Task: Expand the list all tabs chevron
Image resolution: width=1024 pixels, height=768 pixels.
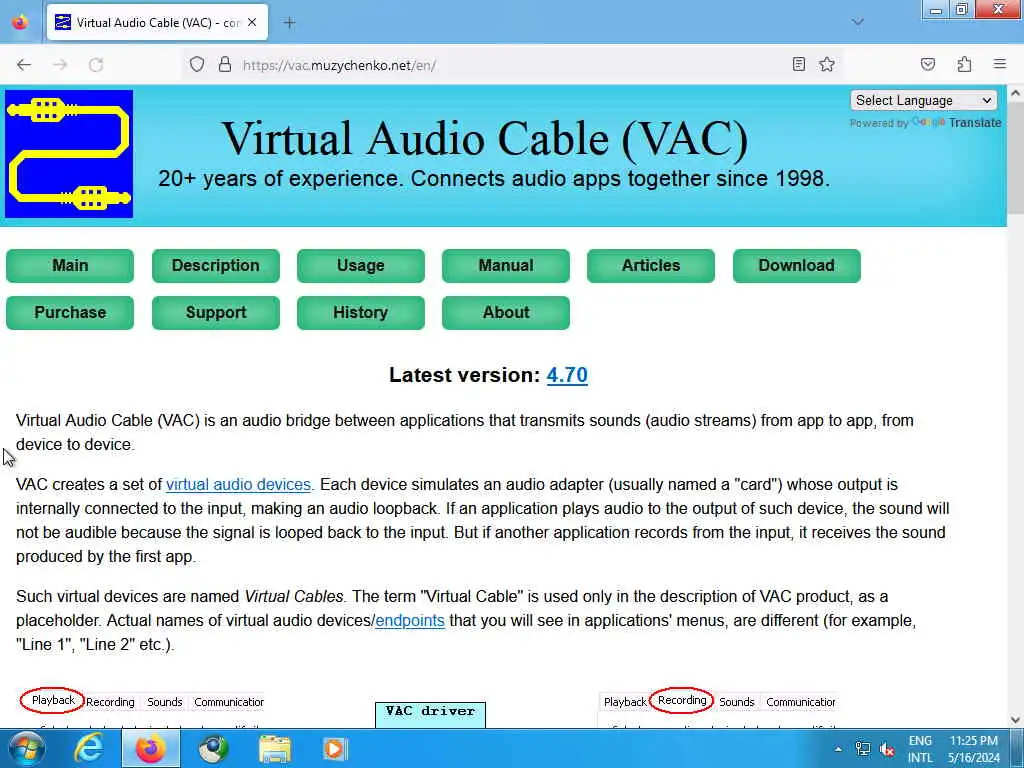Action: 857,22
